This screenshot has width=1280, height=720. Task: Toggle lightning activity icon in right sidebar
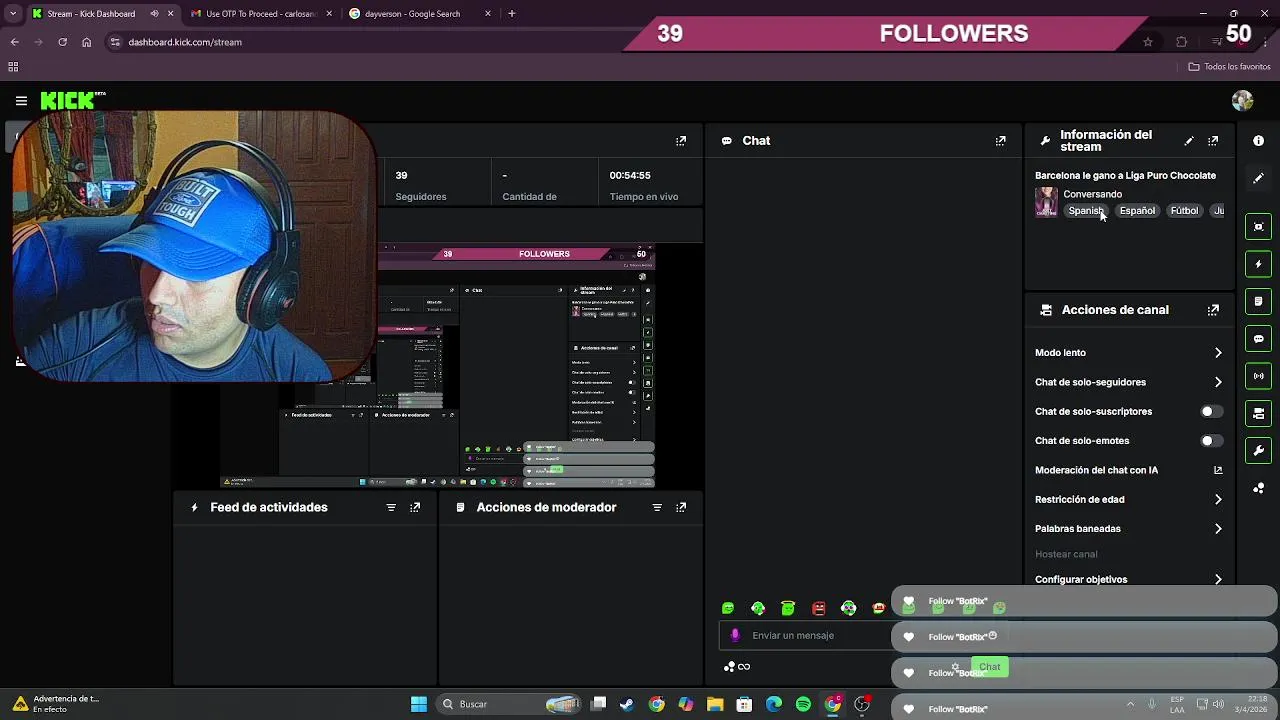coord(1258,264)
